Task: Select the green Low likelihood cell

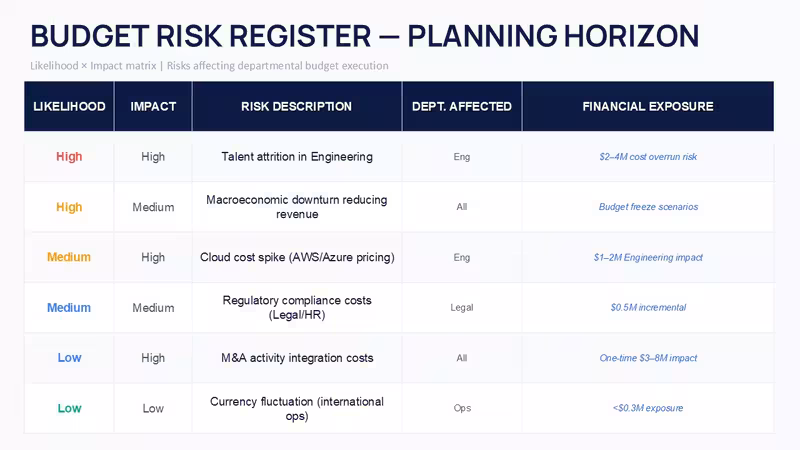Action: [x=69, y=408]
